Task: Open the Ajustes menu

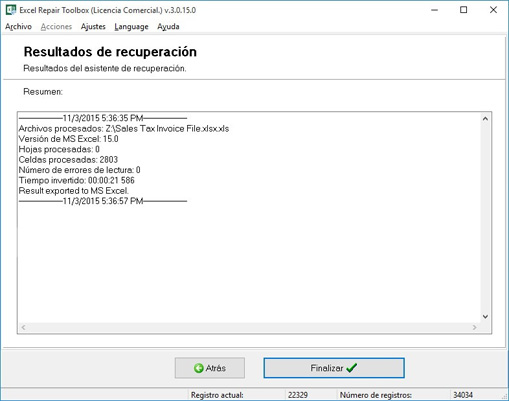Action: (93, 27)
